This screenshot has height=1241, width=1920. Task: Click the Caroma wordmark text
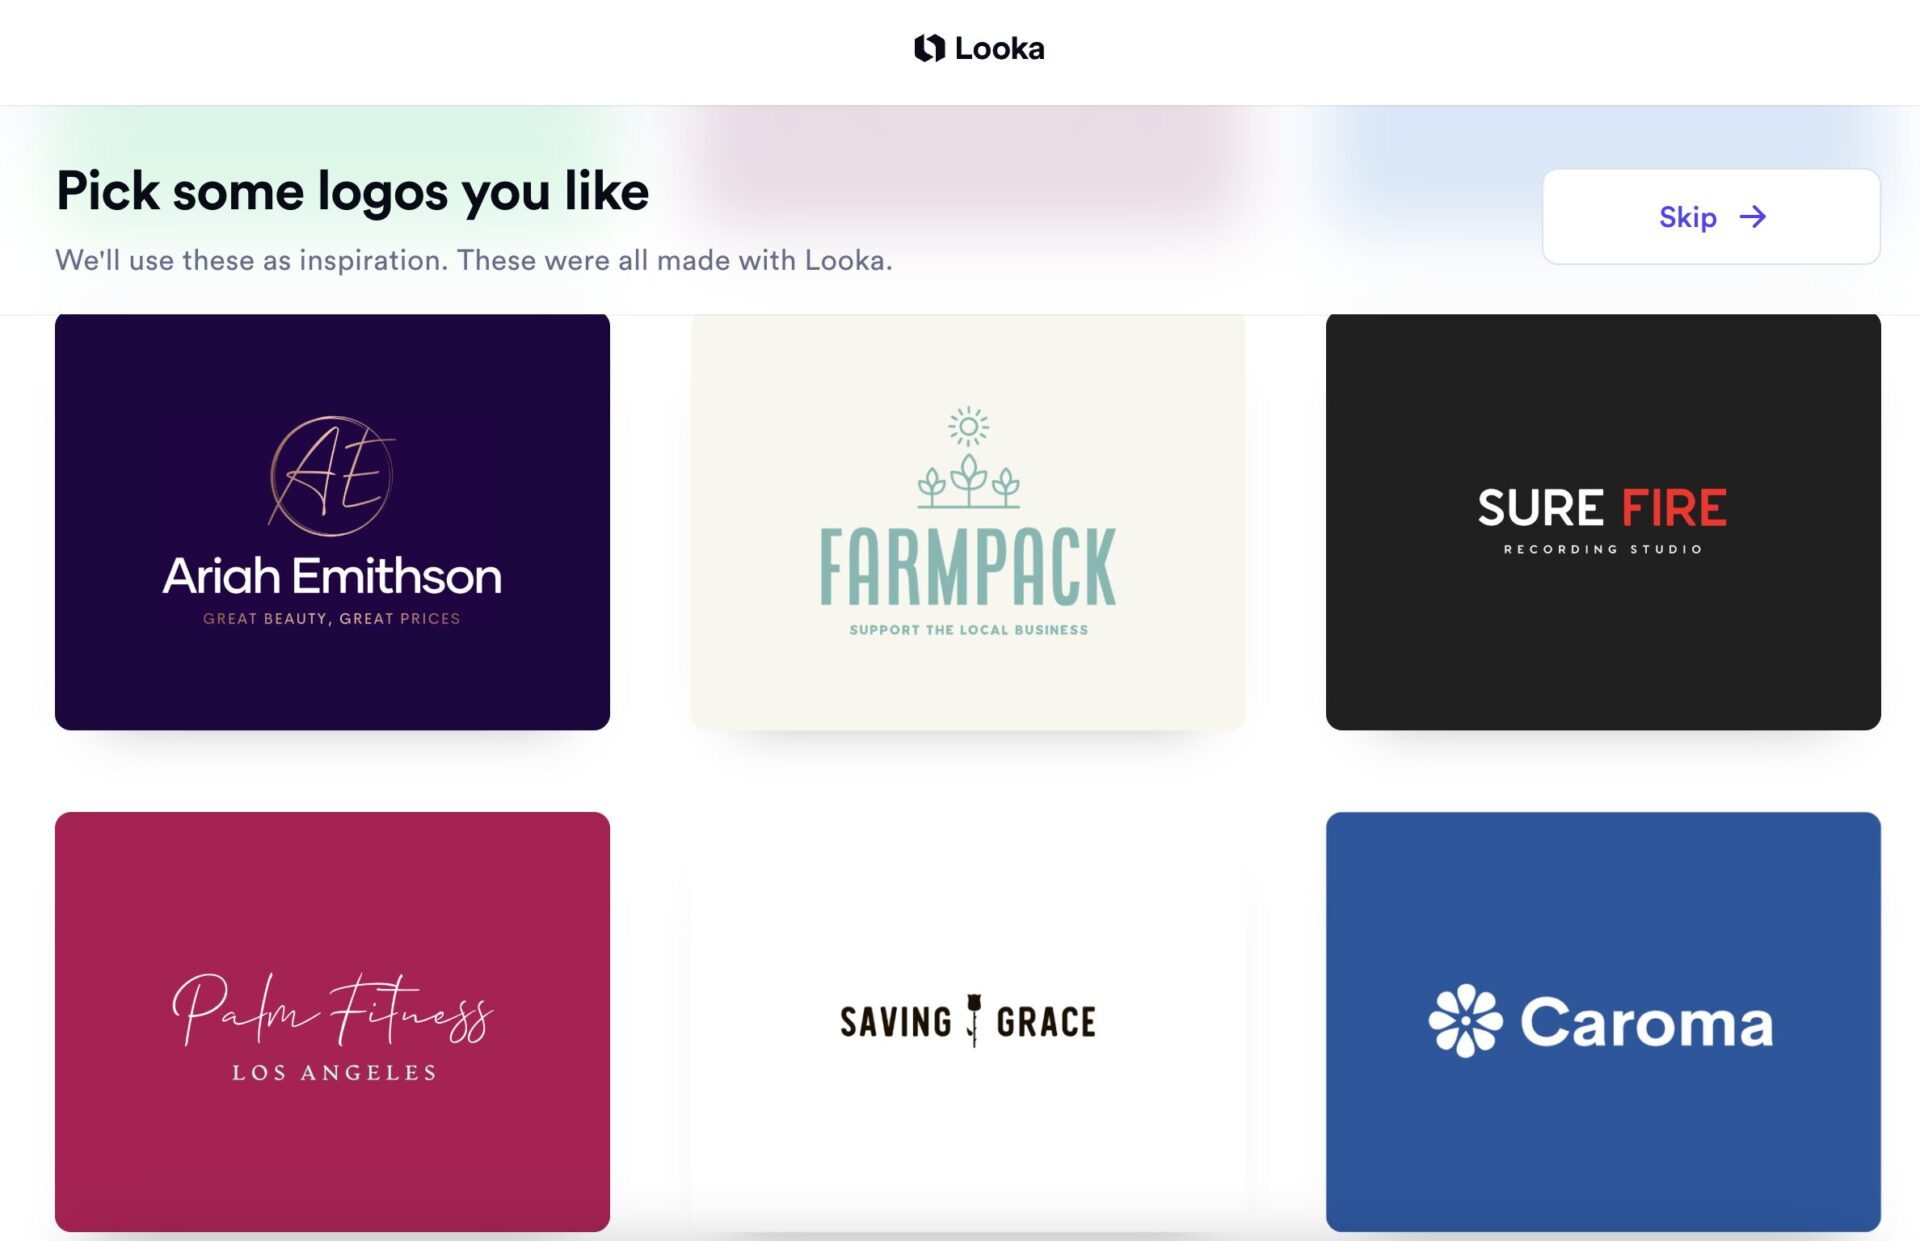1647,1022
